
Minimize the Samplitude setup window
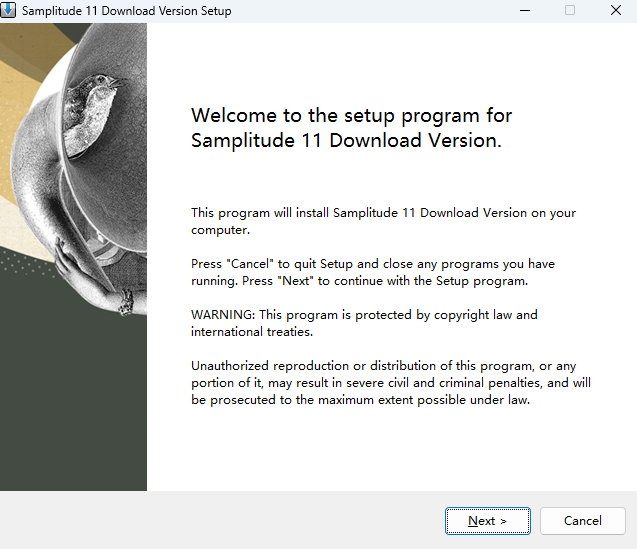tap(525, 10)
